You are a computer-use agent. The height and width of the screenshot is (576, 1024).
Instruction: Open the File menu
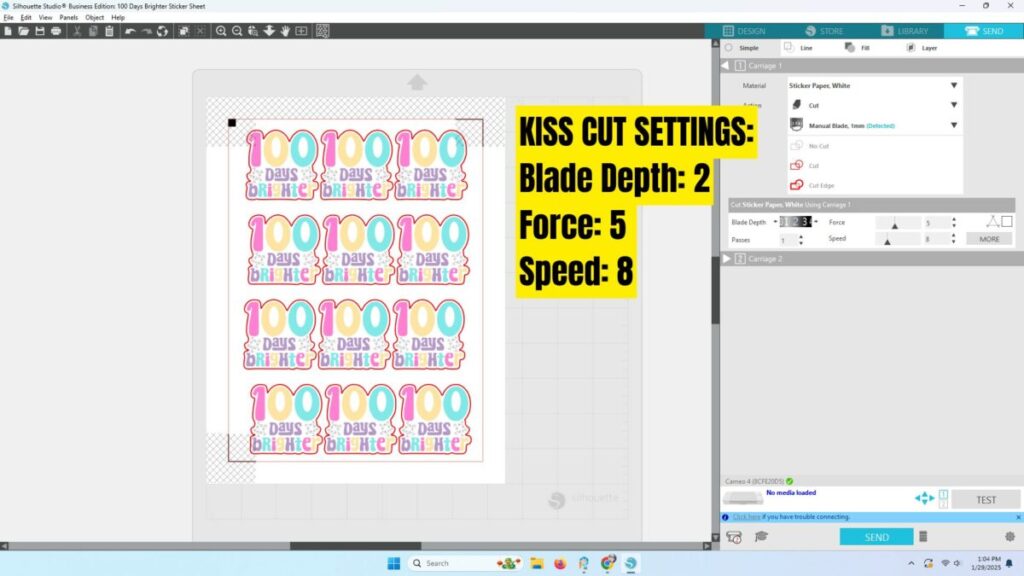[8, 18]
